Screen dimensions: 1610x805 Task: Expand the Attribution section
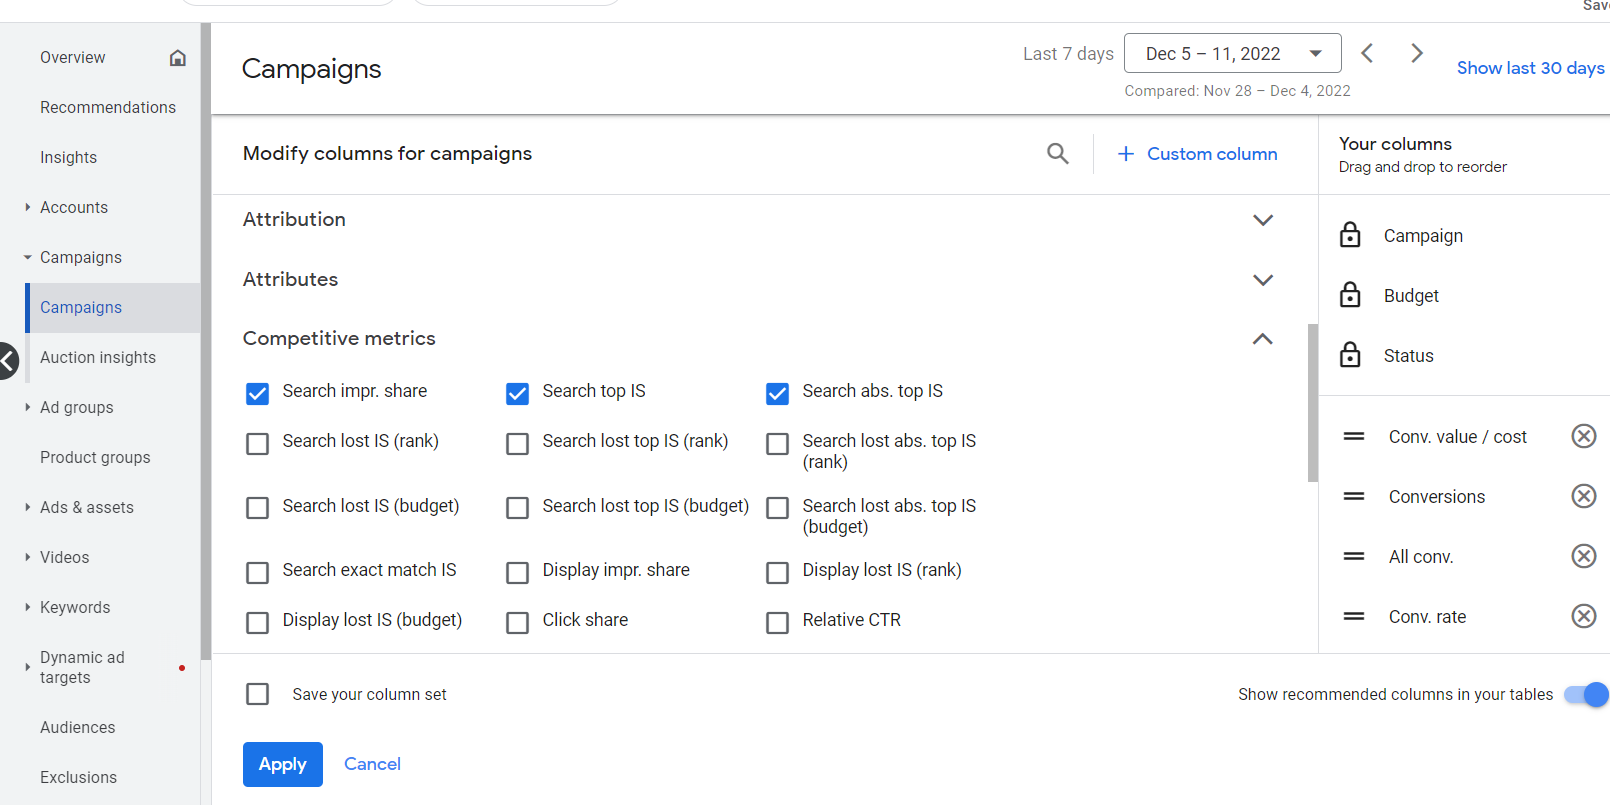click(1263, 220)
